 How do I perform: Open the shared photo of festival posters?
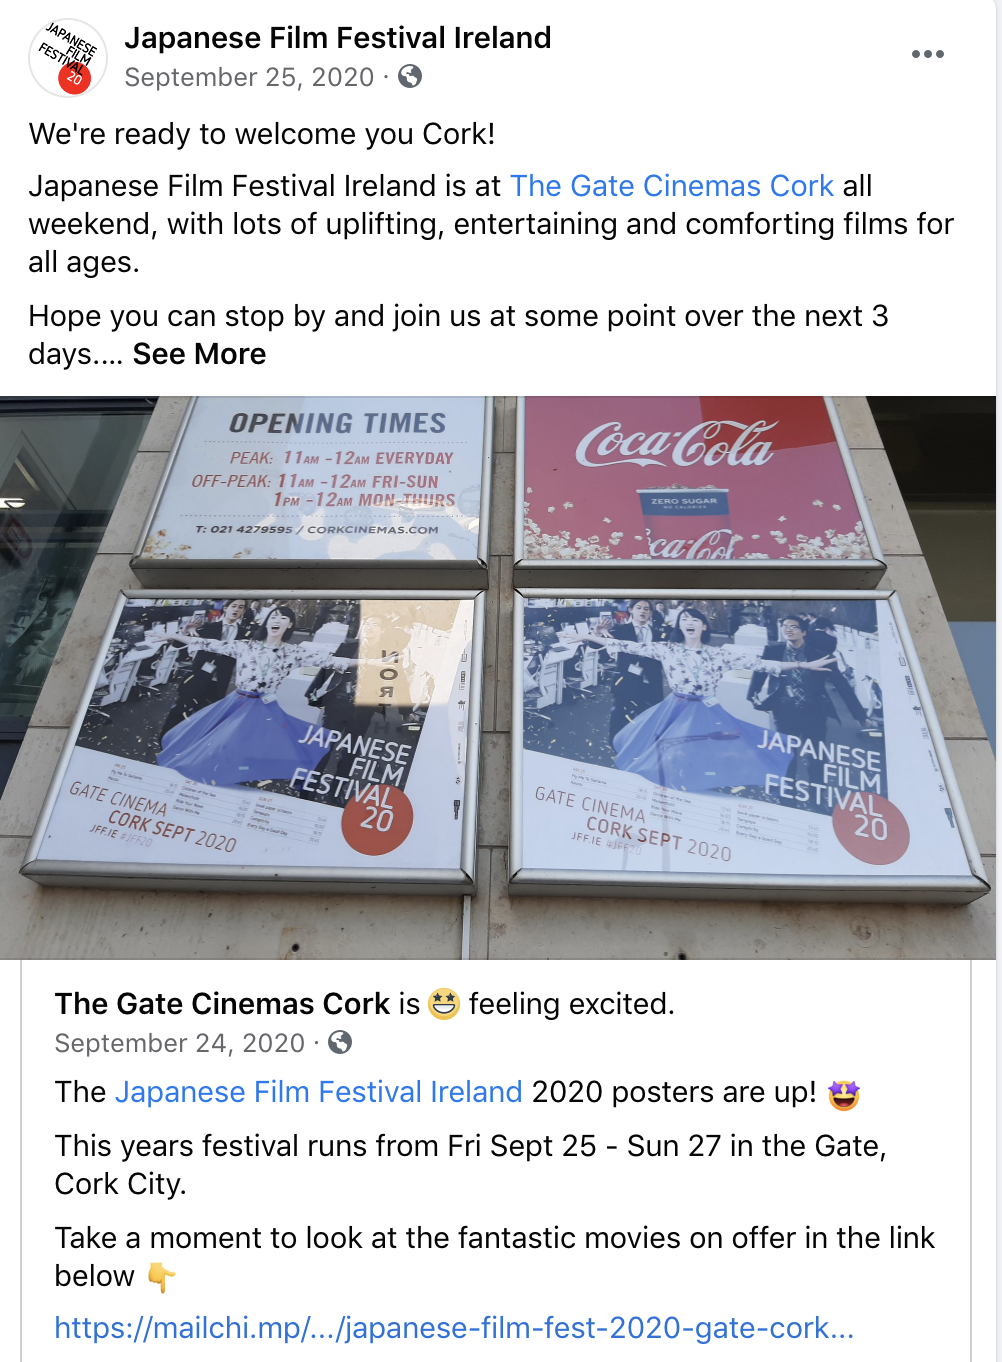(498, 678)
